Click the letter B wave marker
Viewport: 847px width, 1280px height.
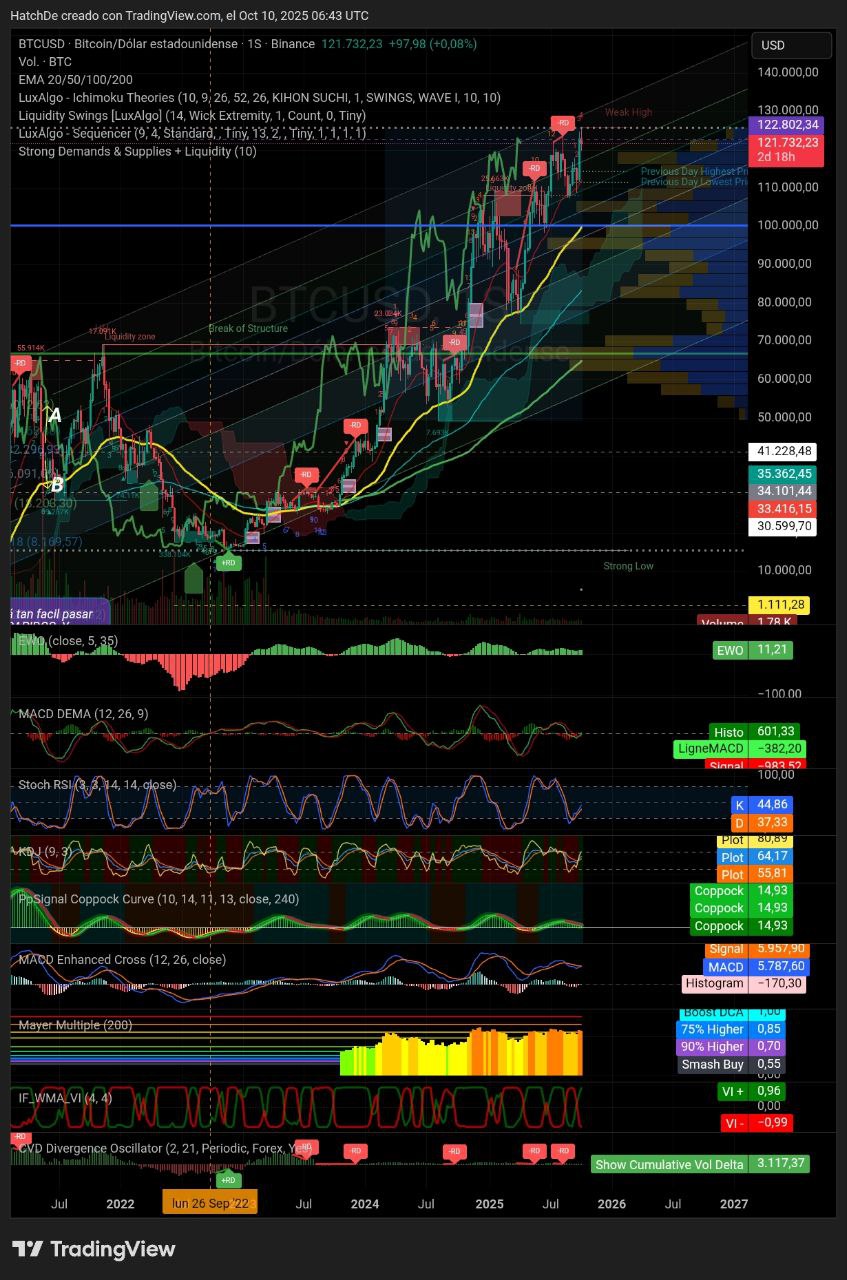pos(57,484)
